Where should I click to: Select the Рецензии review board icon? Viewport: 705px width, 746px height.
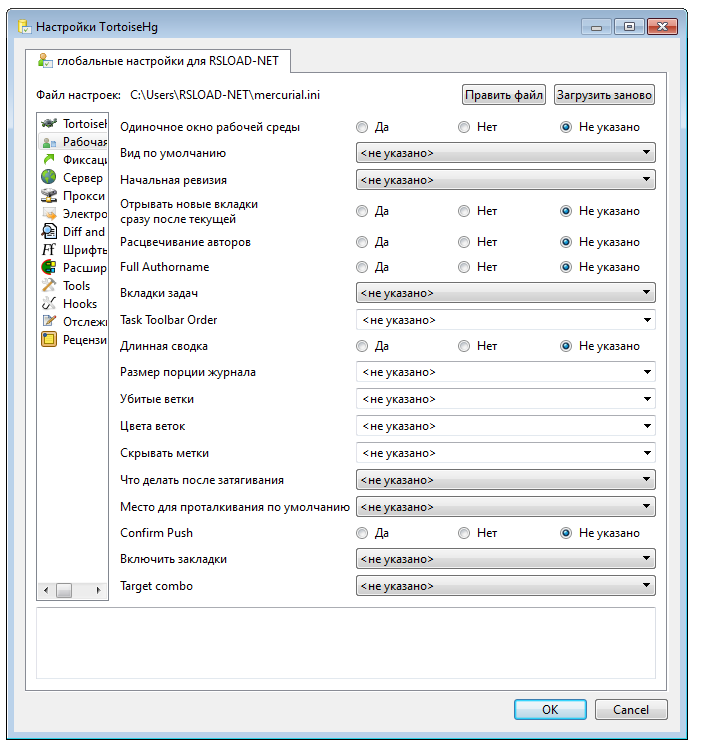click(x=49, y=339)
